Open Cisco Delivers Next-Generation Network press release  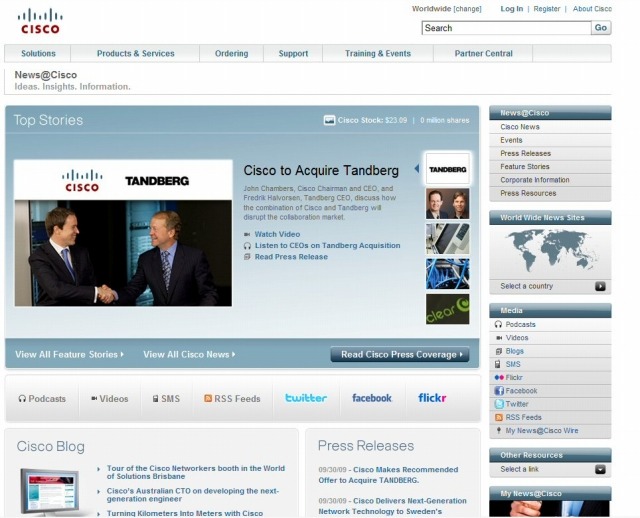click(x=392, y=506)
